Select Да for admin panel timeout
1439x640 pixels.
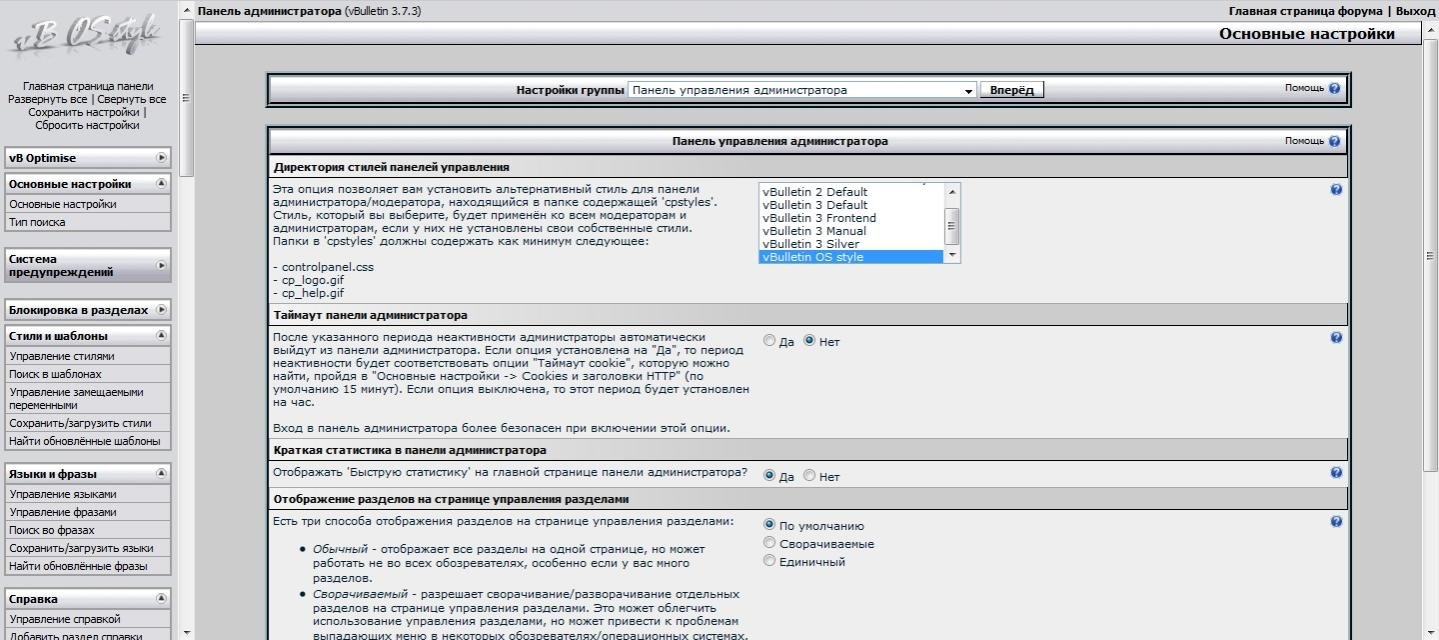[x=769, y=341]
